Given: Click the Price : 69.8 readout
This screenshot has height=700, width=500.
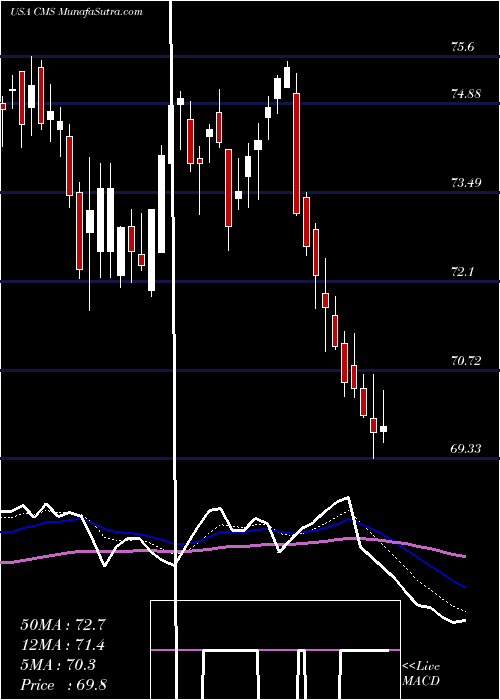Looking at the screenshot, I should (63, 685).
